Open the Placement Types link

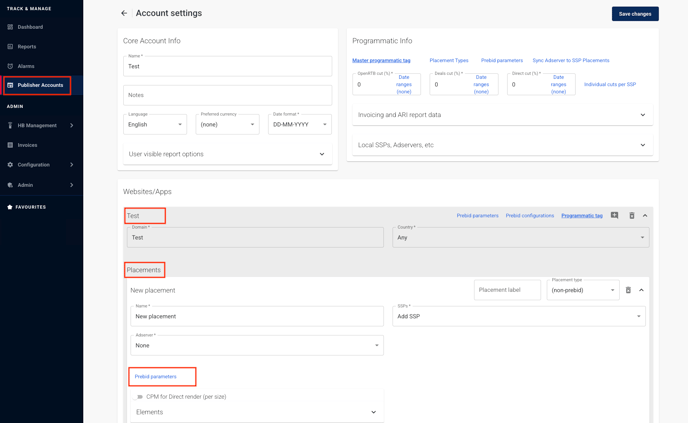(449, 61)
